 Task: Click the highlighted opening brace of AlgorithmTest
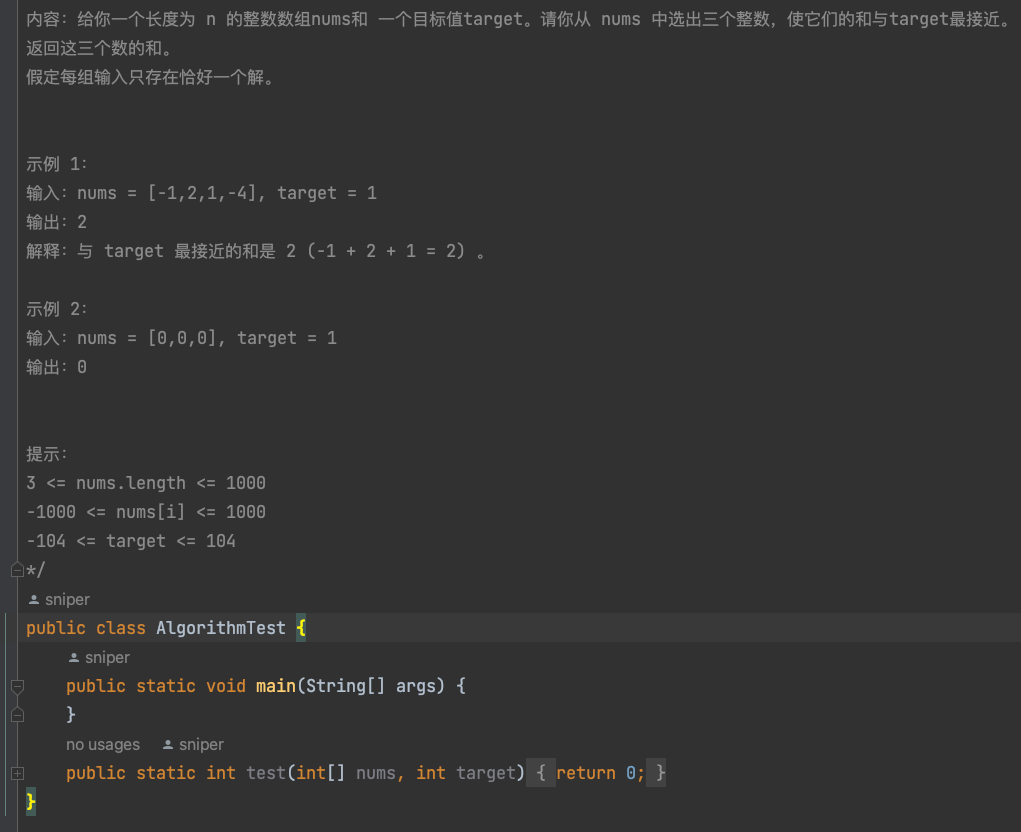click(301, 629)
